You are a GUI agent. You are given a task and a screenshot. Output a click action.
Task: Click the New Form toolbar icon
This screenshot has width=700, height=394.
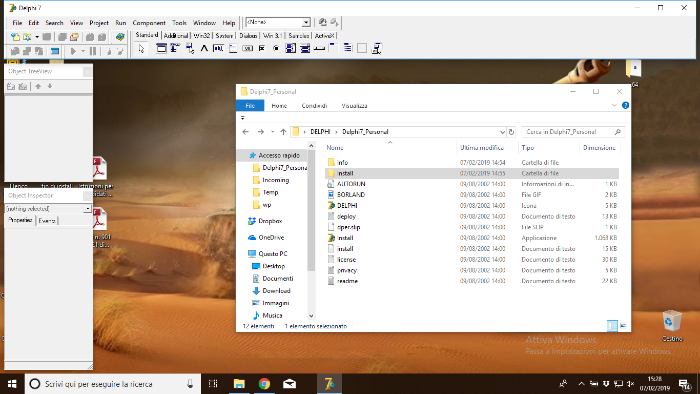pos(55,51)
